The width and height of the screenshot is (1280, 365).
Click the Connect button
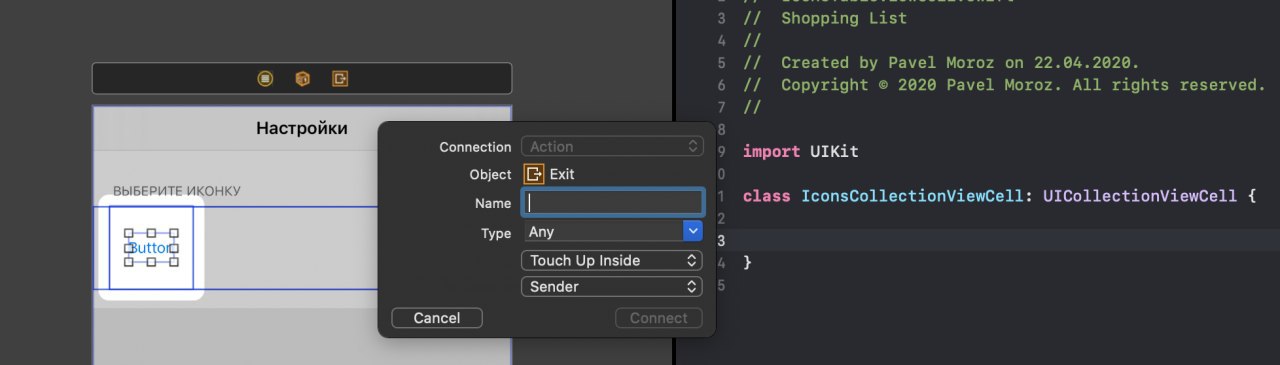point(658,318)
